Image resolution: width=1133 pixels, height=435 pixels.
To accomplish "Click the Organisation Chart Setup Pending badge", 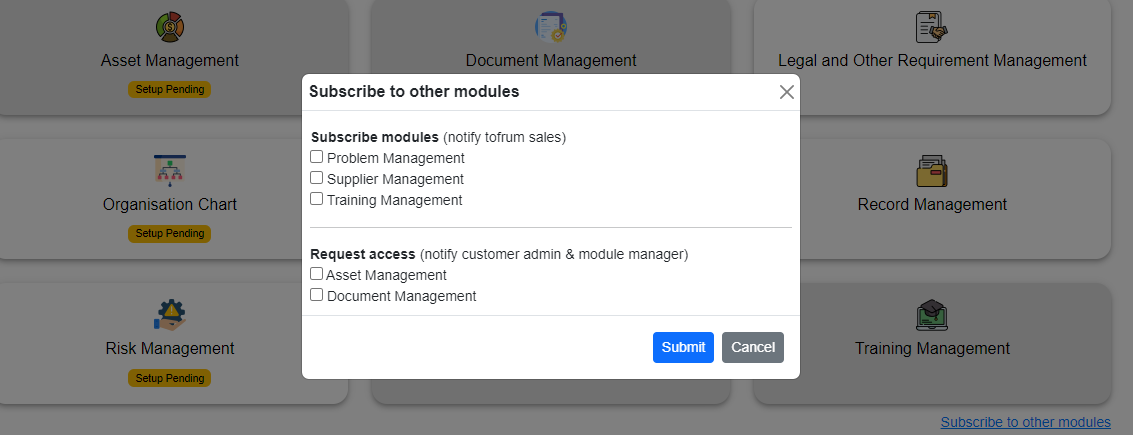I will tap(170, 234).
